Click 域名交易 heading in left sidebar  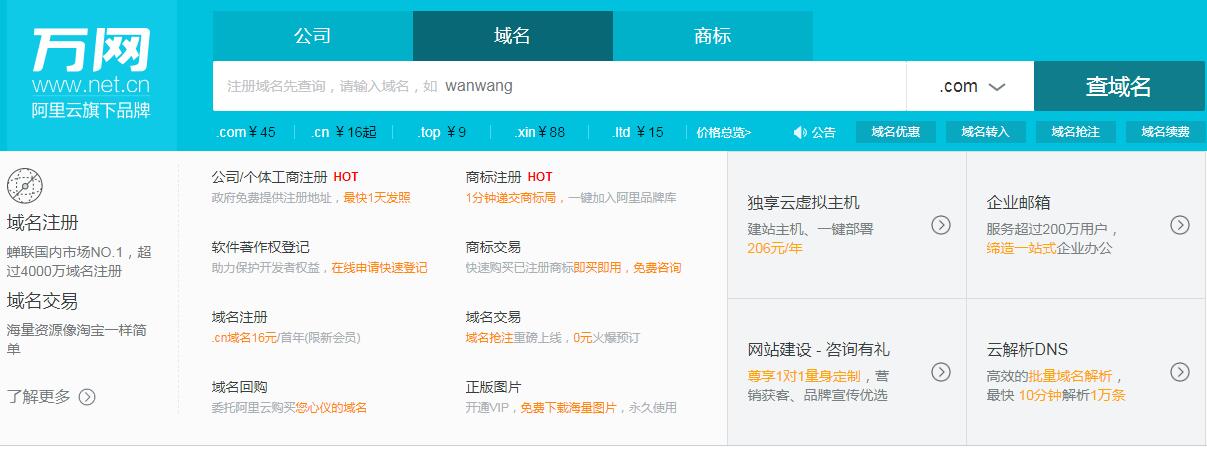42,301
